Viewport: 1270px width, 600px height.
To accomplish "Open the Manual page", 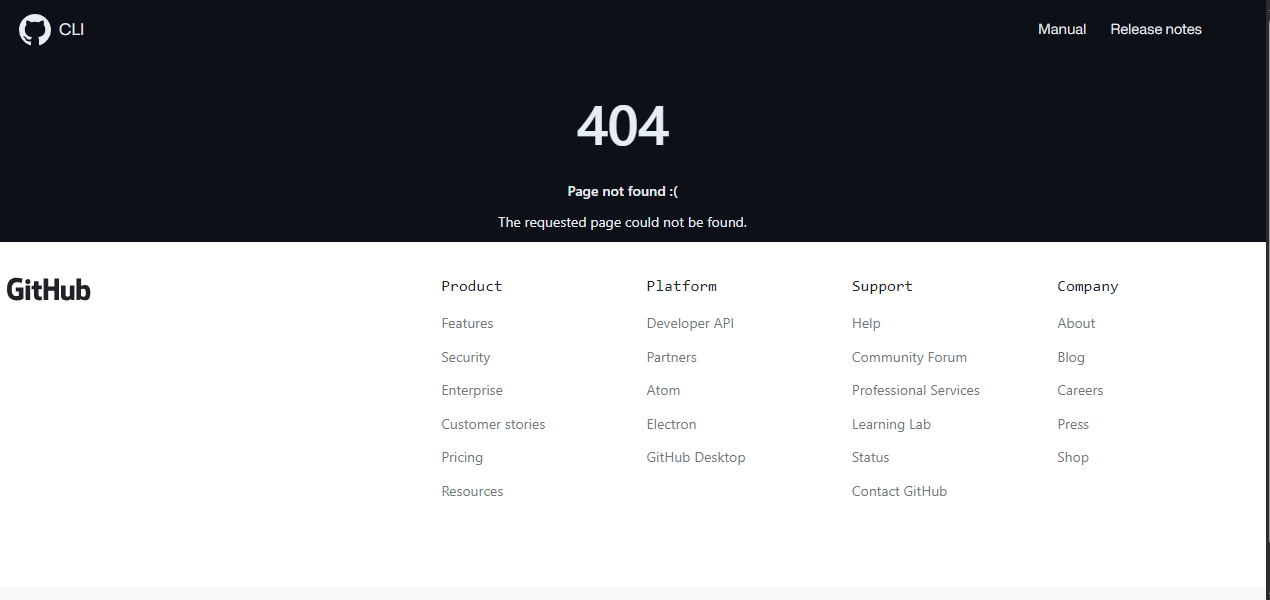I will 1061,29.
